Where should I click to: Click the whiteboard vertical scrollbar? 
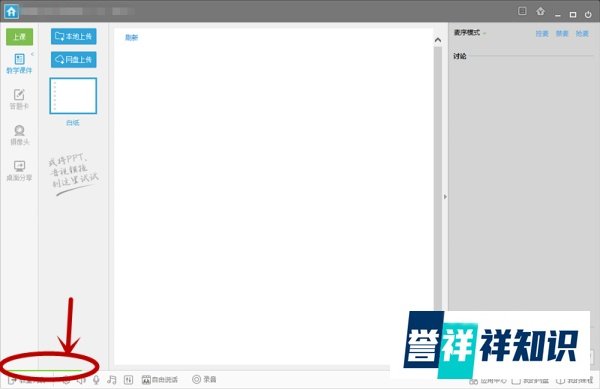click(438, 178)
